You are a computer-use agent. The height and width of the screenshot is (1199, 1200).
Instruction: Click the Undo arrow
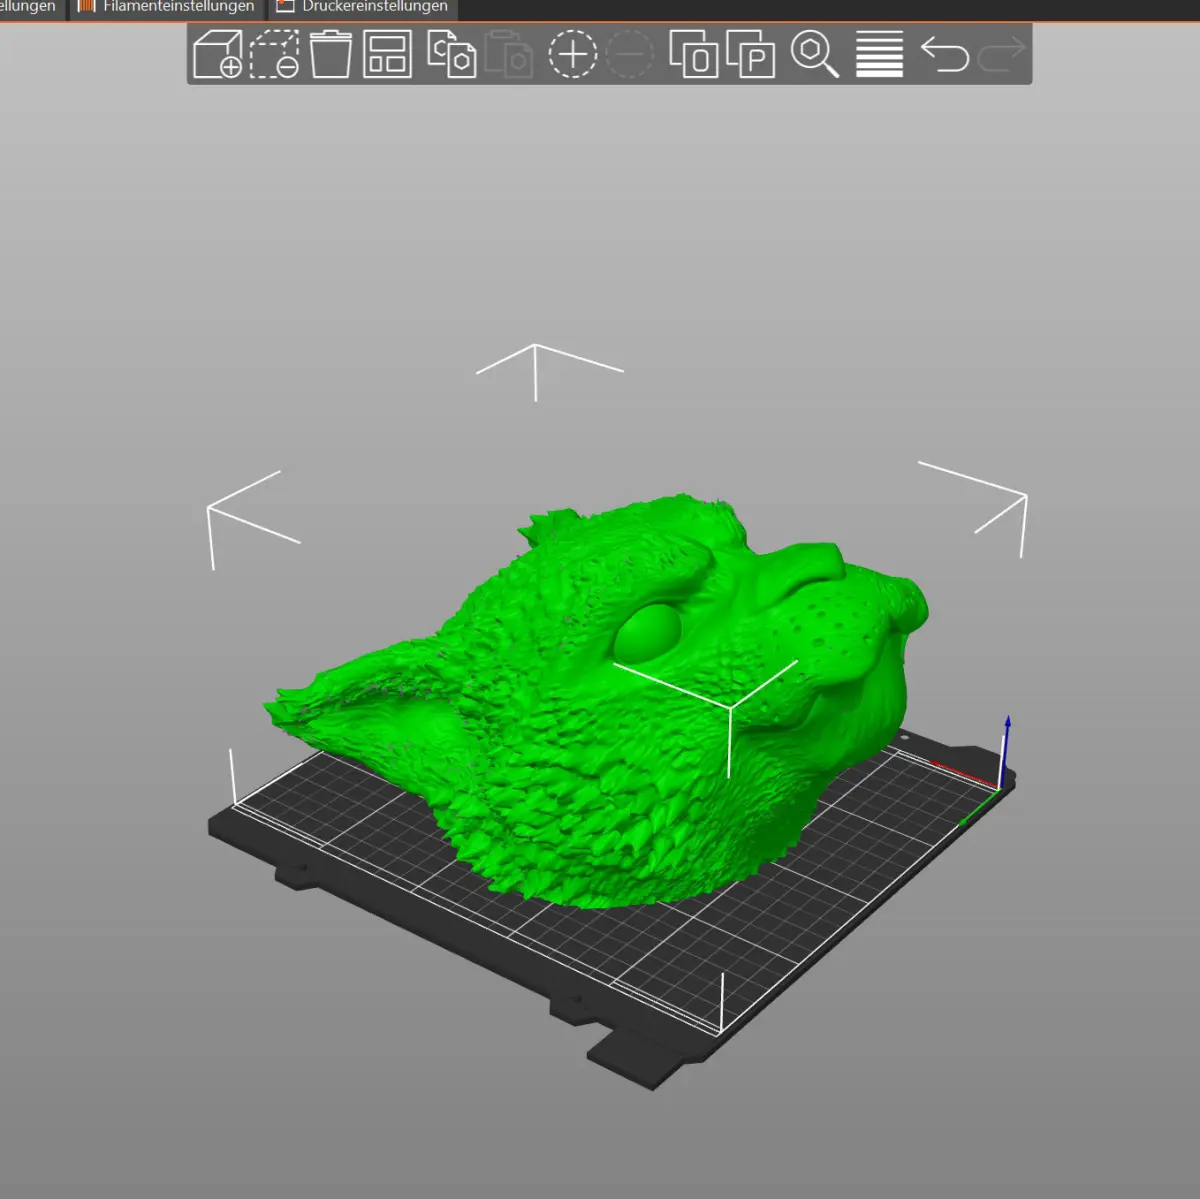(x=945, y=54)
